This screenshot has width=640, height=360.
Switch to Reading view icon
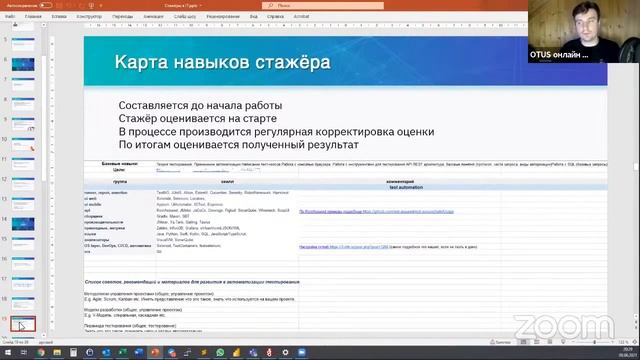pos(550,342)
